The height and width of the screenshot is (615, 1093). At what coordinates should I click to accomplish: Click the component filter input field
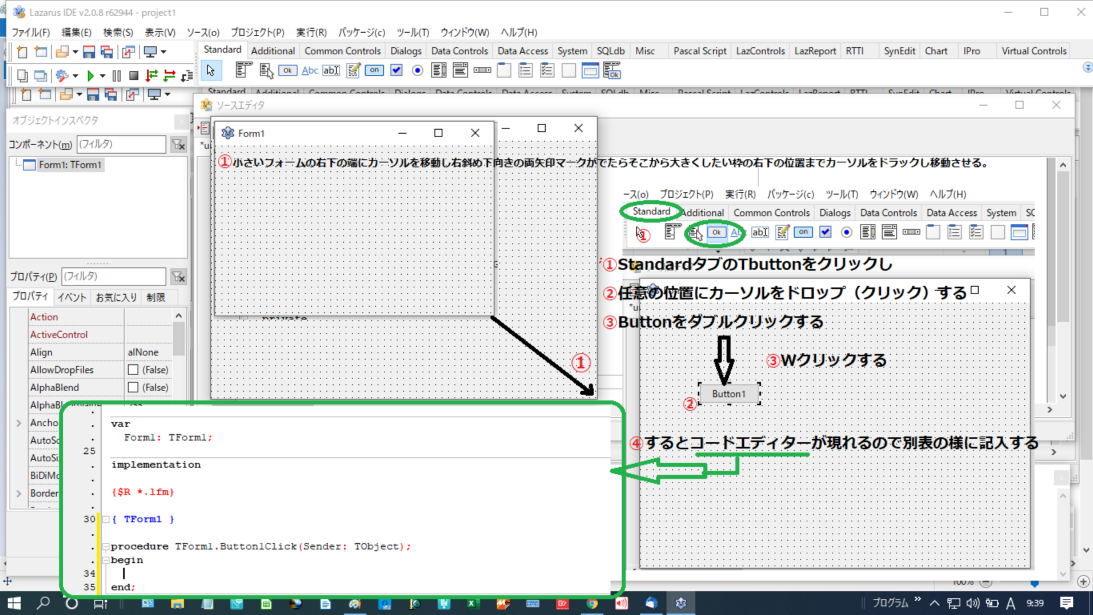point(121,144)
